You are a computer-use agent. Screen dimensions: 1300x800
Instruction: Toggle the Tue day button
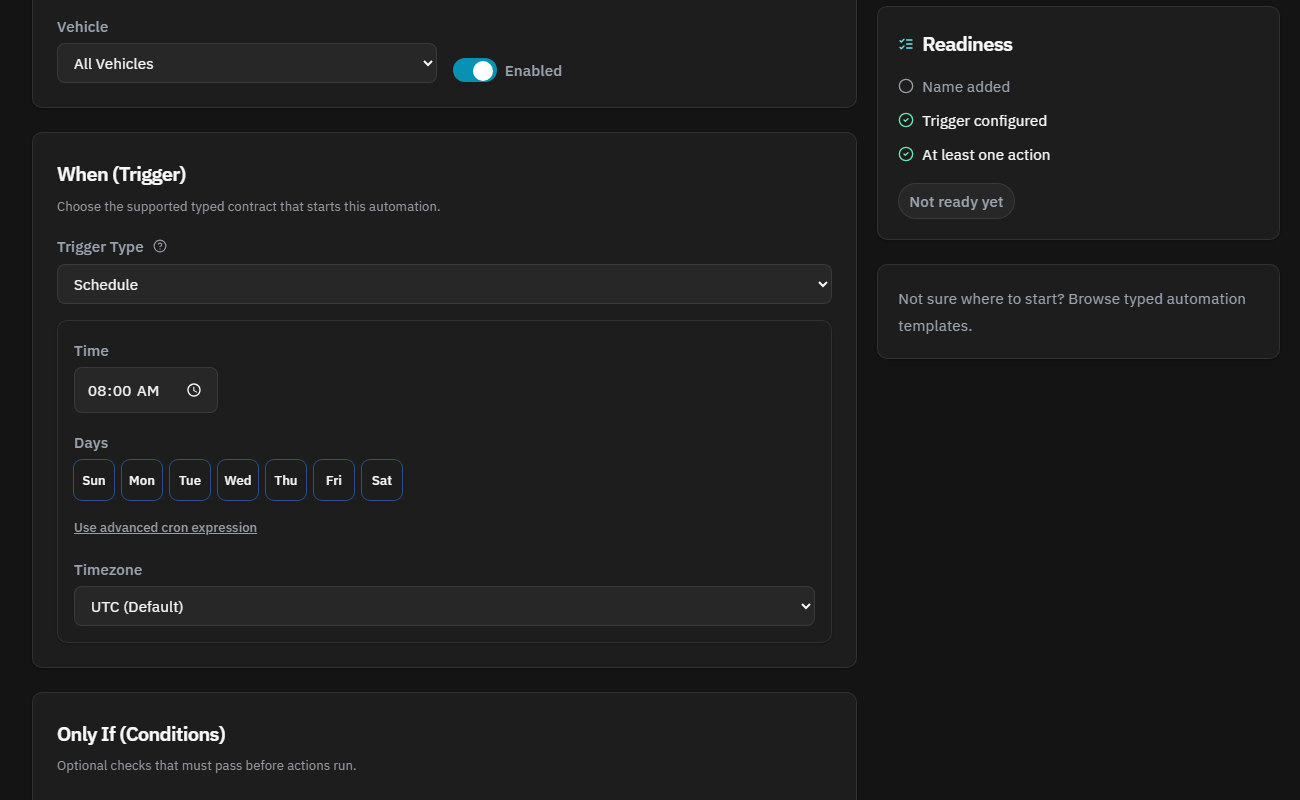[190, 480]
